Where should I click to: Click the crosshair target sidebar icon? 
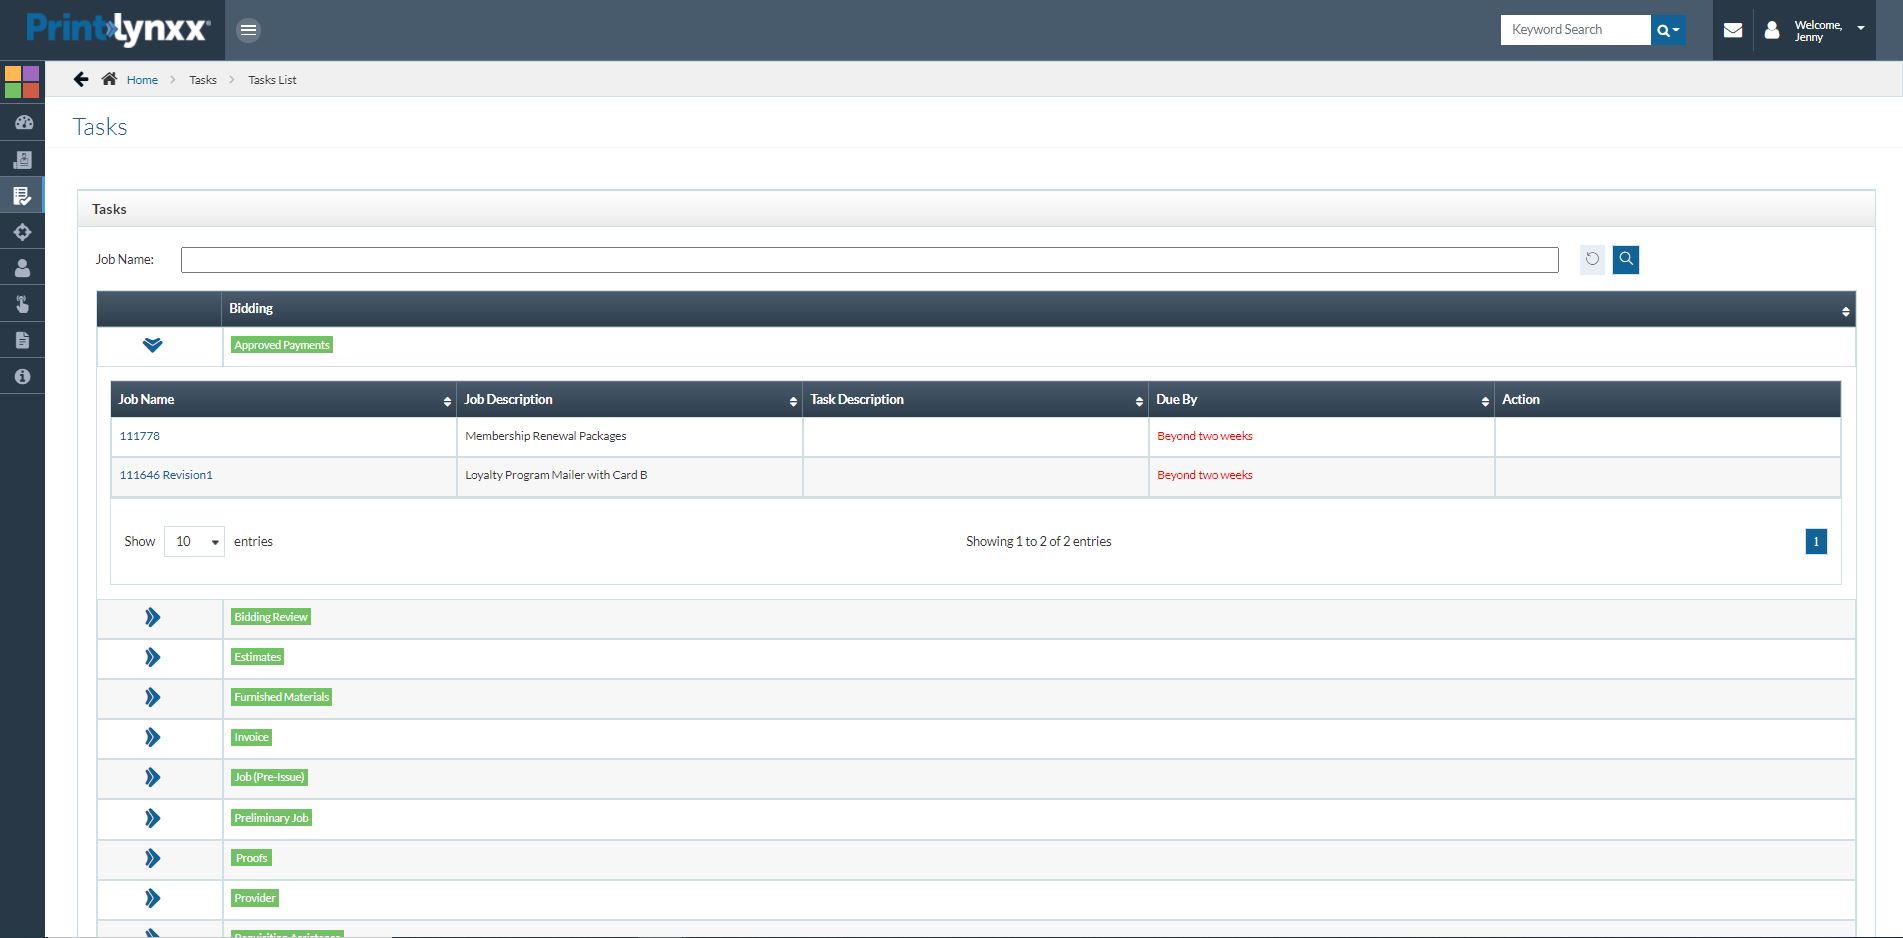(22, 232)
